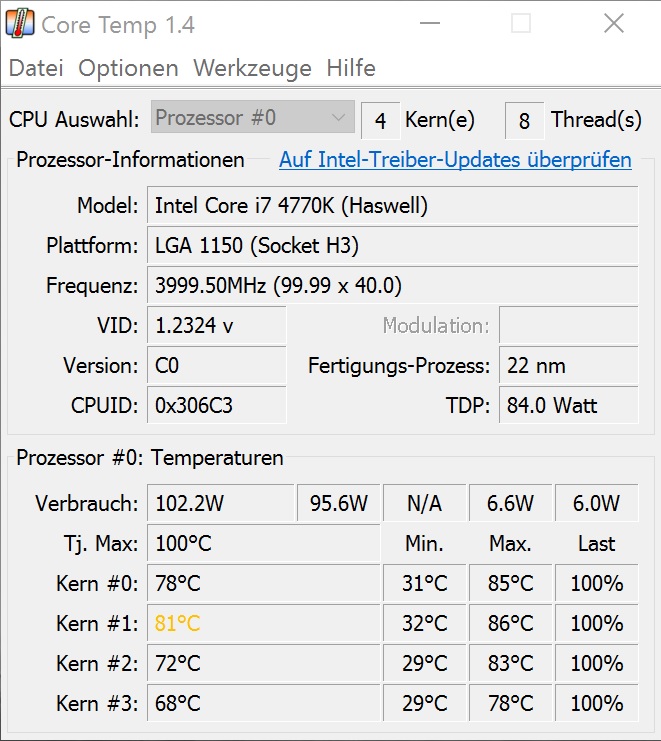Click the Verbrauch value N/A
This screenshot has height=741, width=661.
pos(424,503)
